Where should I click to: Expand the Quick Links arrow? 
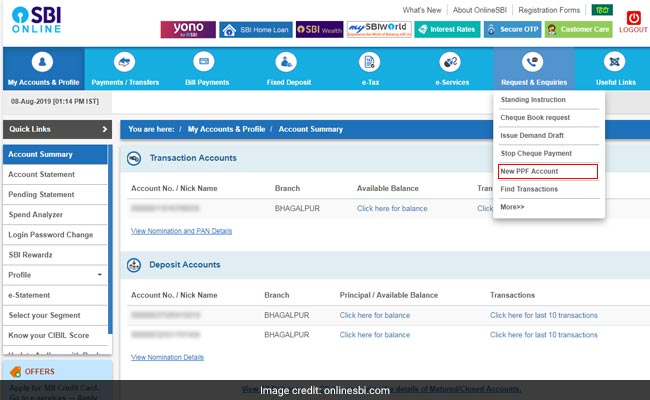[104, 129]
